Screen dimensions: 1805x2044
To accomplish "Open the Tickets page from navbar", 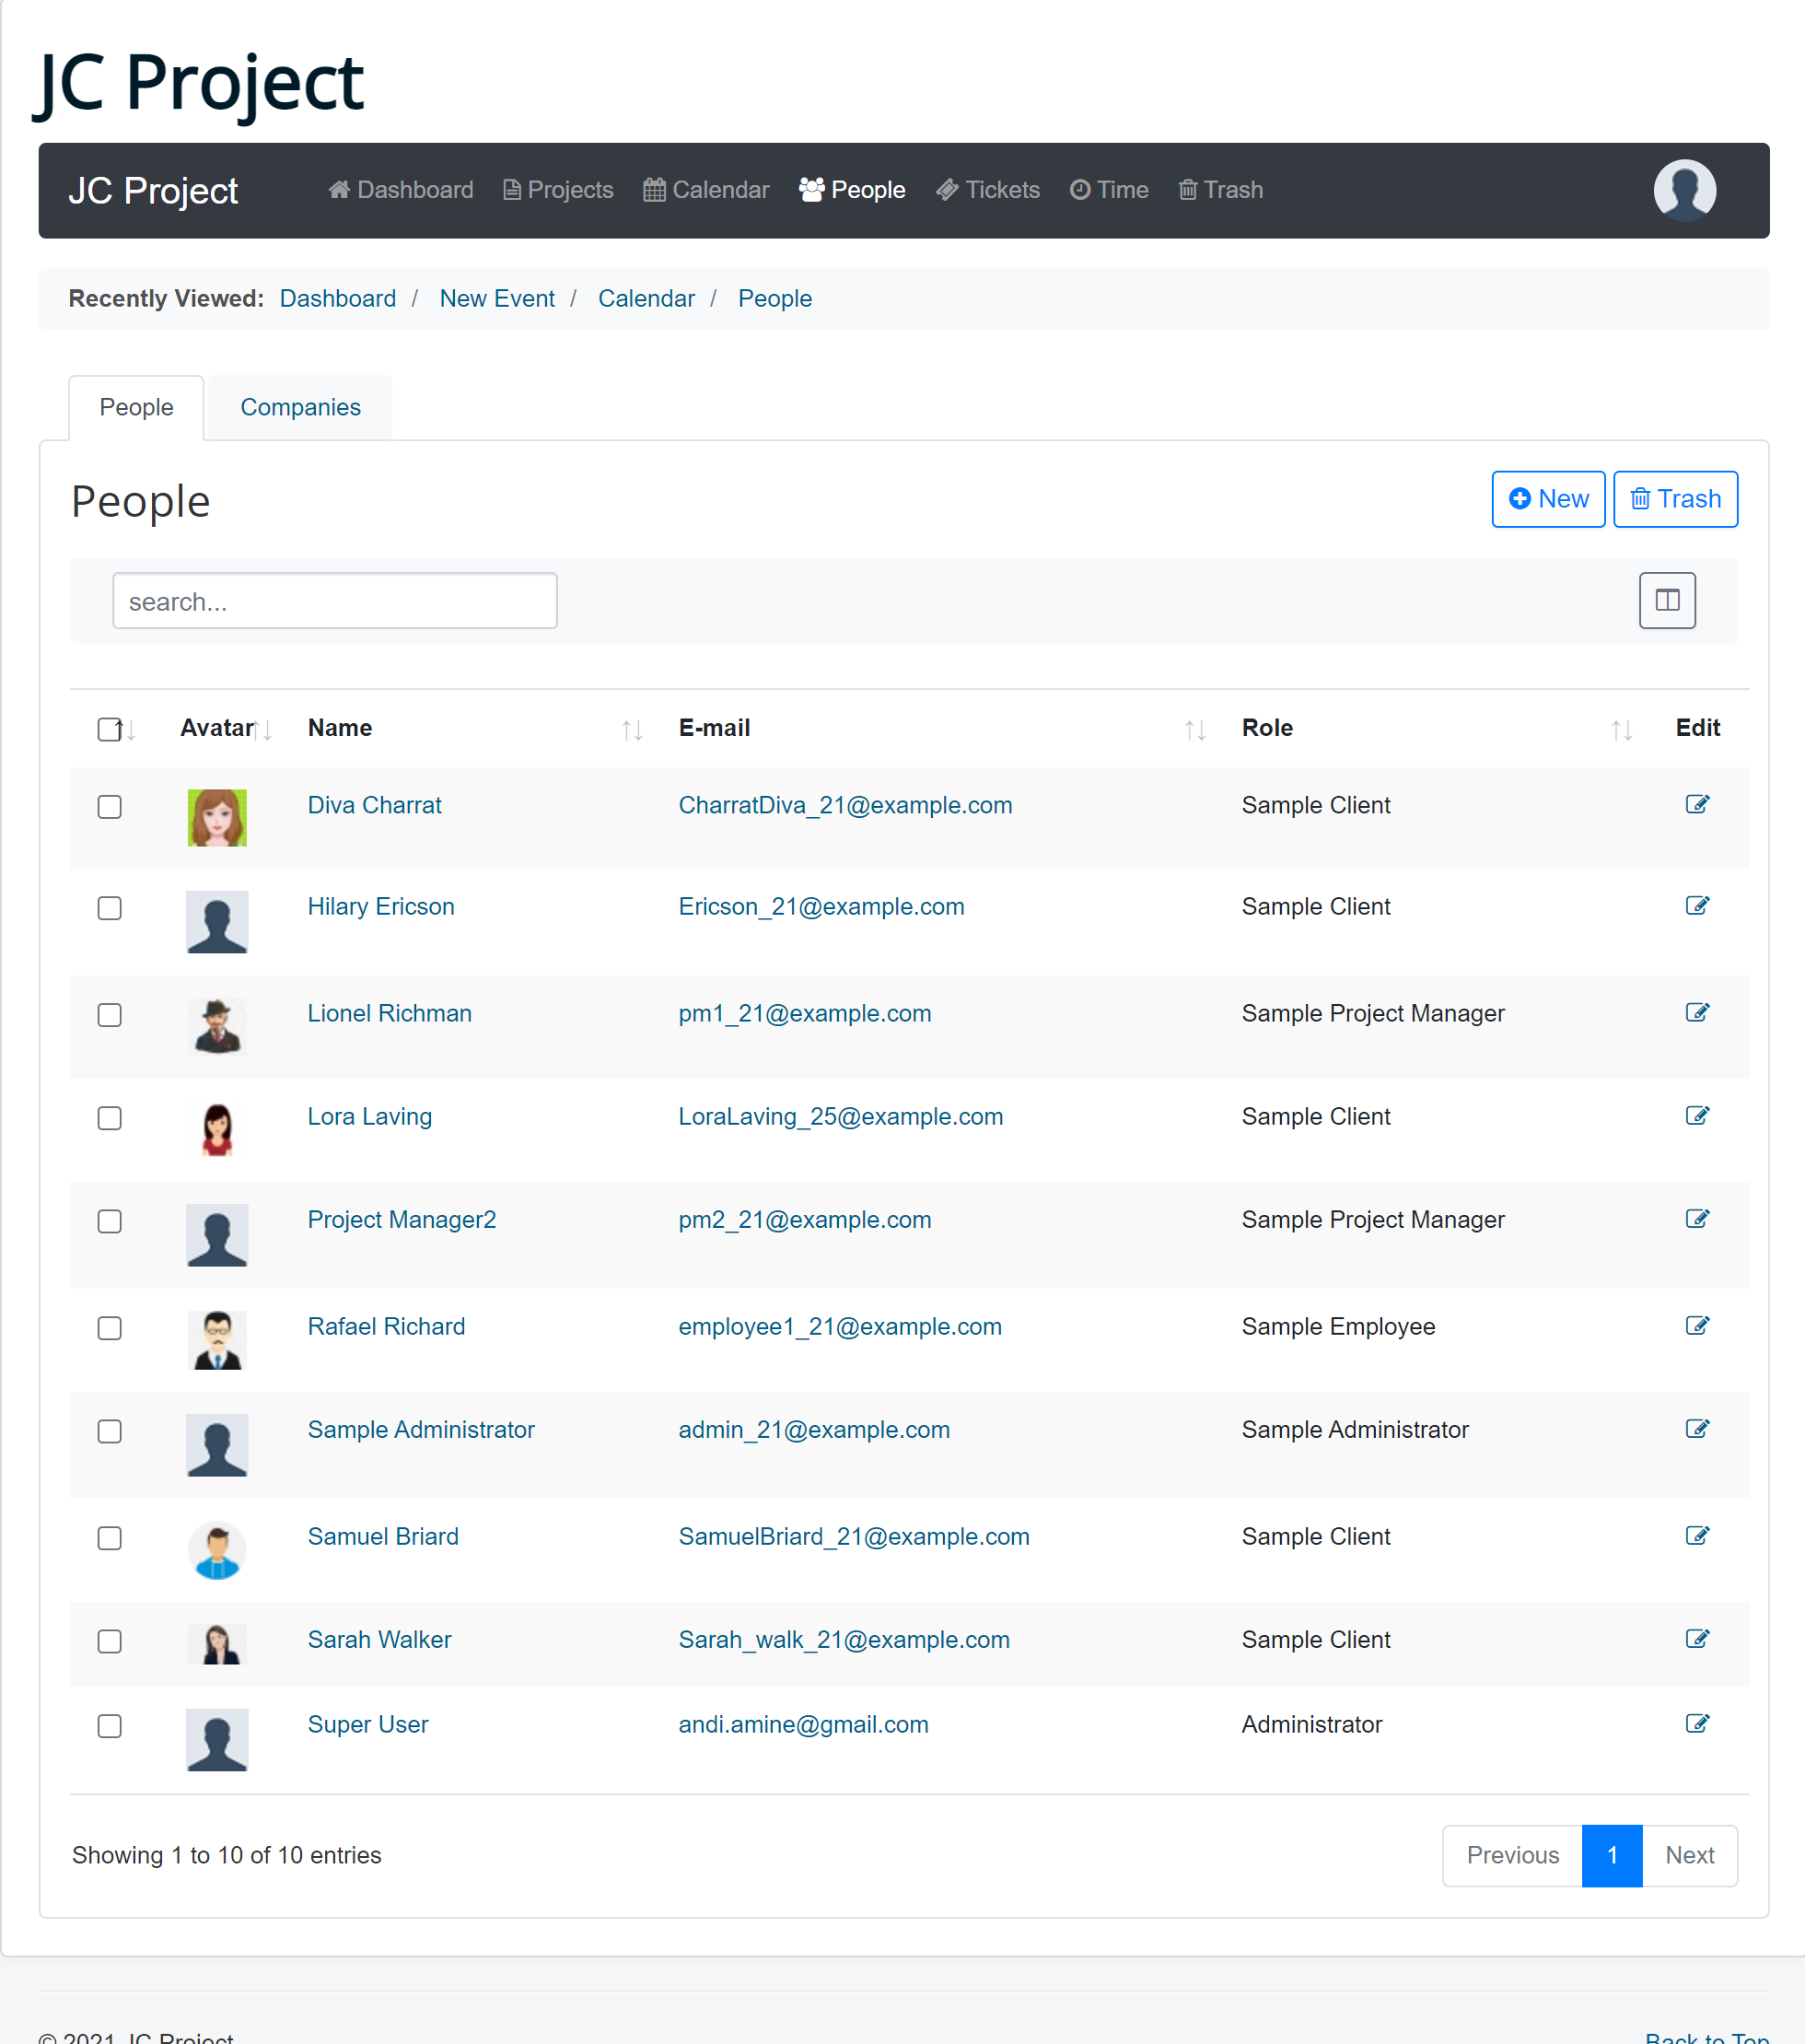I will point(988,190).
